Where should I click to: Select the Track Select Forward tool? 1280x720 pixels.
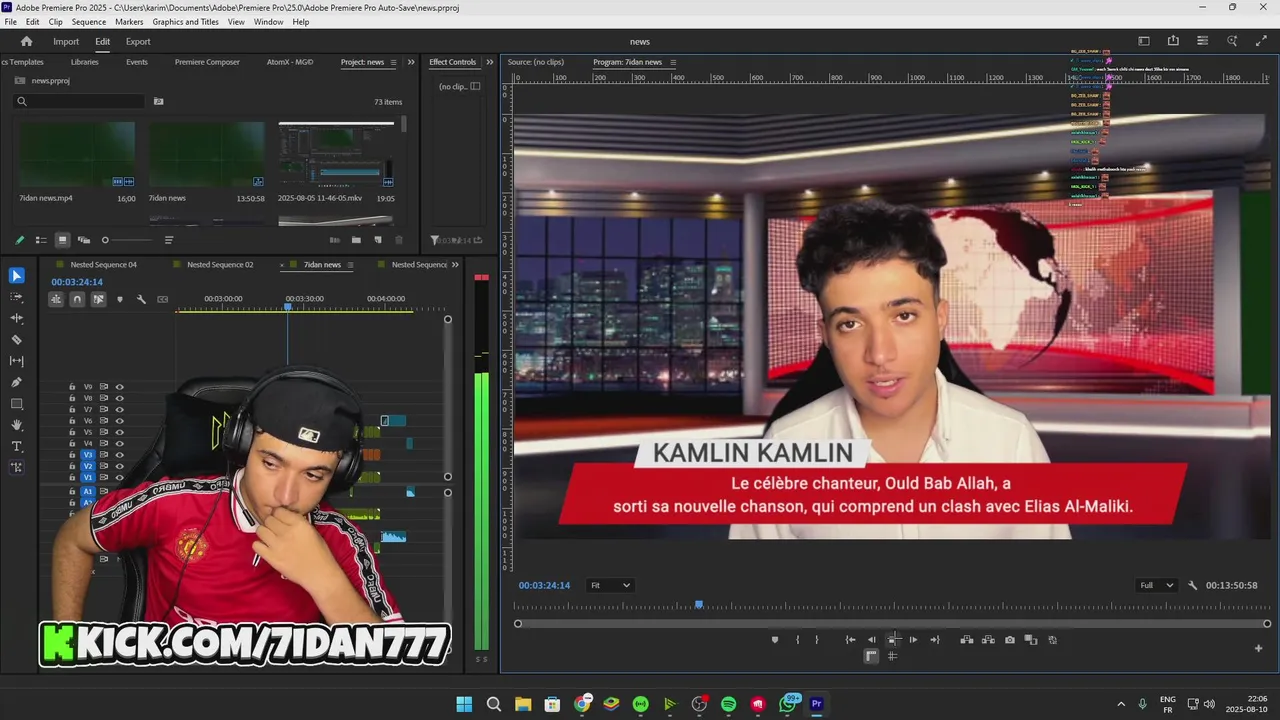click(17, 297)
